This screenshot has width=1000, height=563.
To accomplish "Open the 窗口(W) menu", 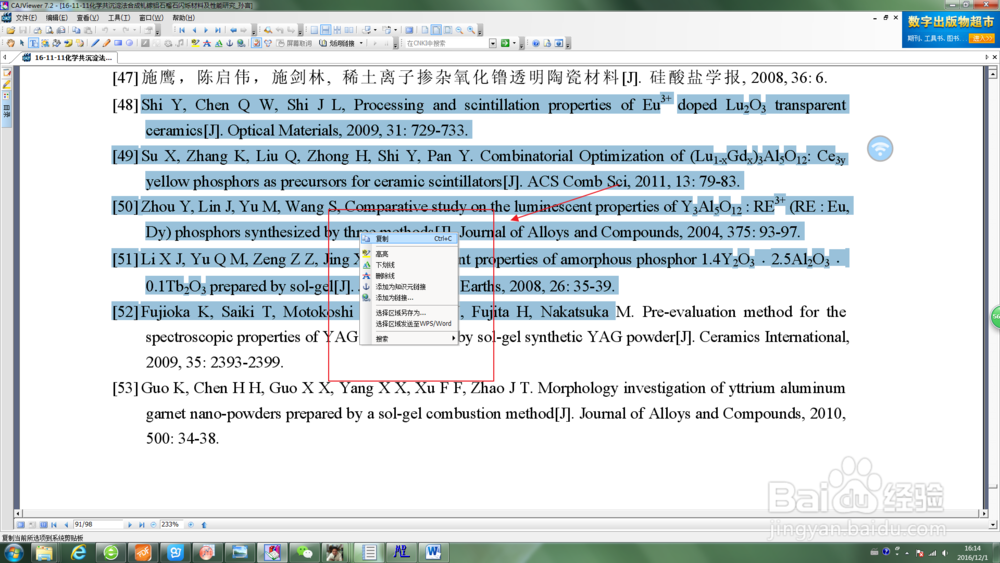I will (x=151, y=18).
